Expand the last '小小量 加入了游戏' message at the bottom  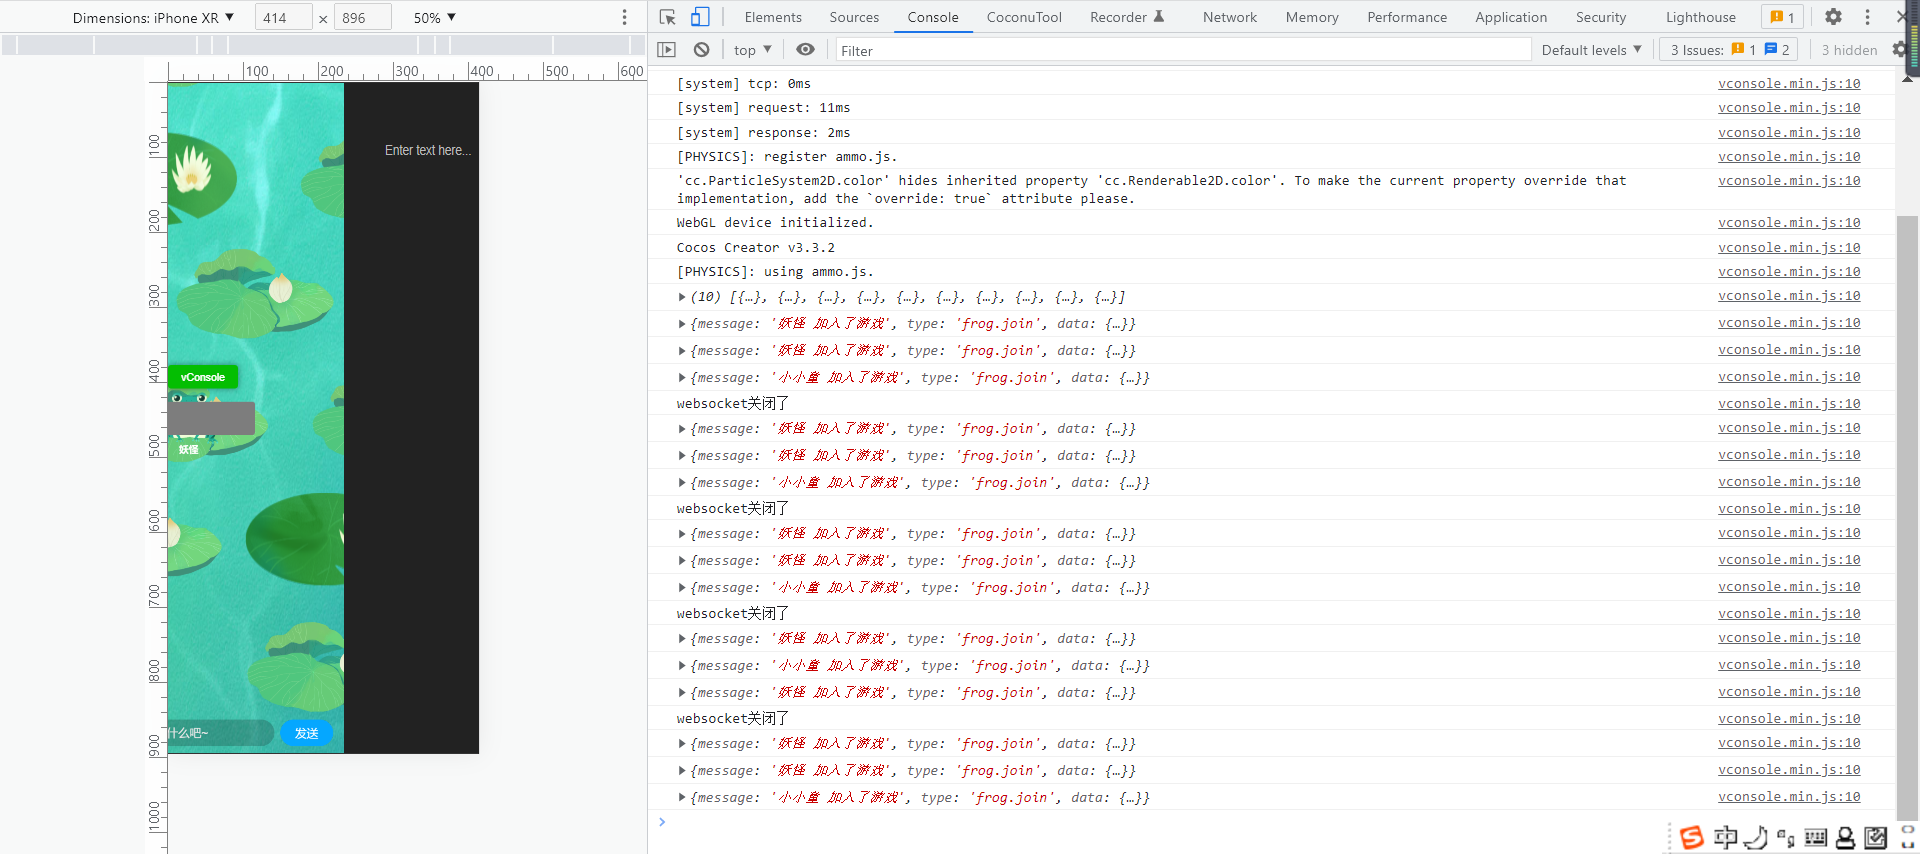click(682, 798)
